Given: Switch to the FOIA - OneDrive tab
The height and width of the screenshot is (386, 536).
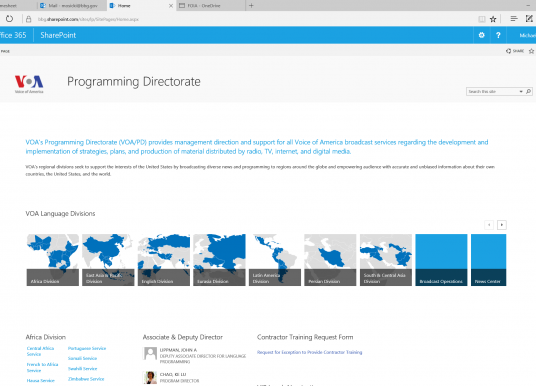Looking at the screenshot, I should point(211,5).
